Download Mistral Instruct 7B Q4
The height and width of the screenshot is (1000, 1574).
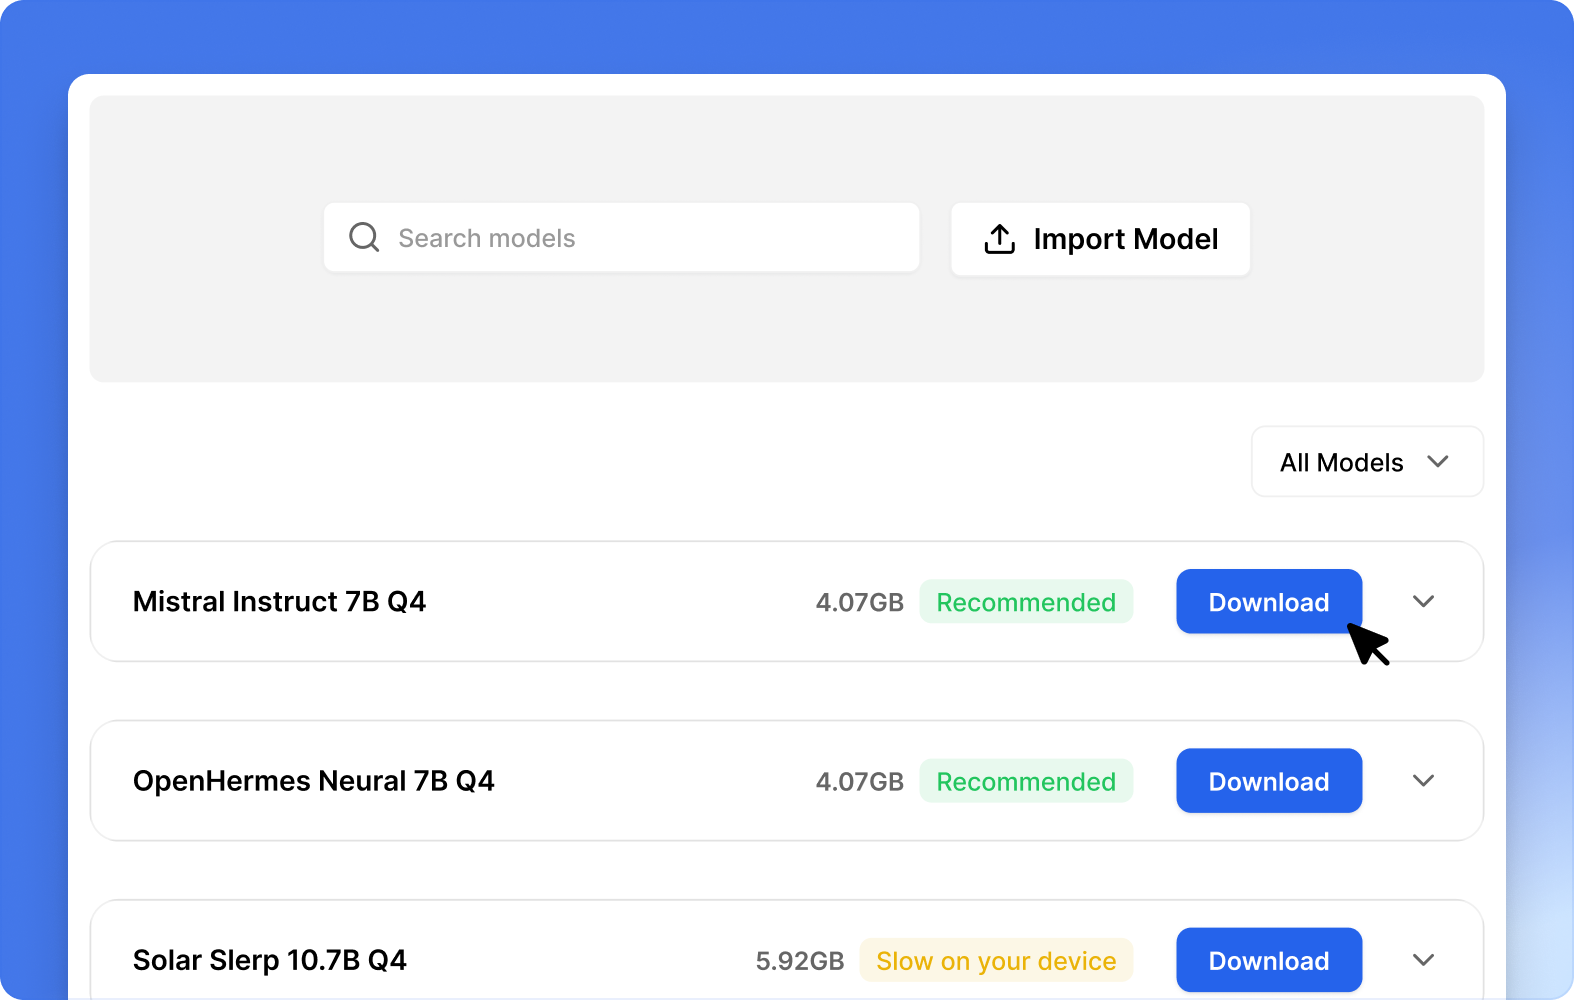tap(1268, 602)
